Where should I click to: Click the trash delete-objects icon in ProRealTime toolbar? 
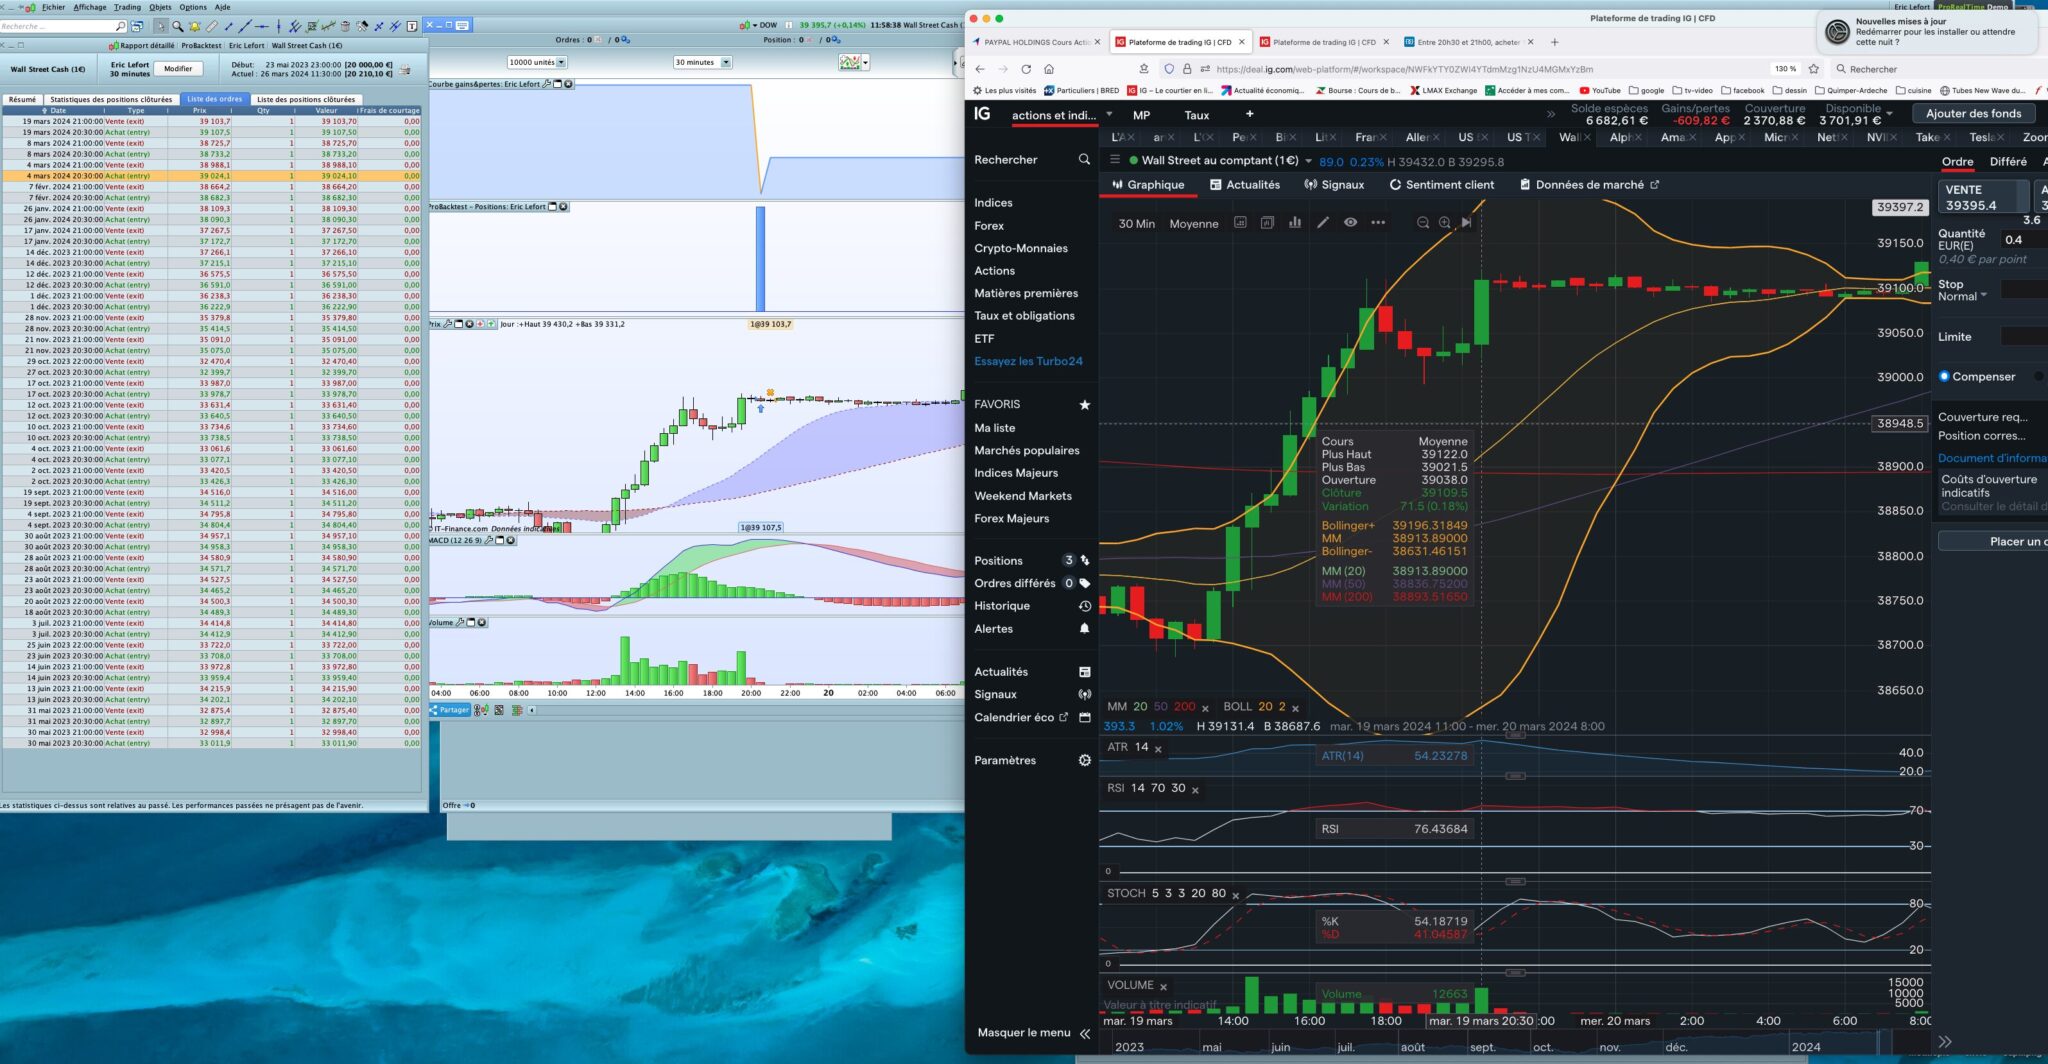coord(345,26)
